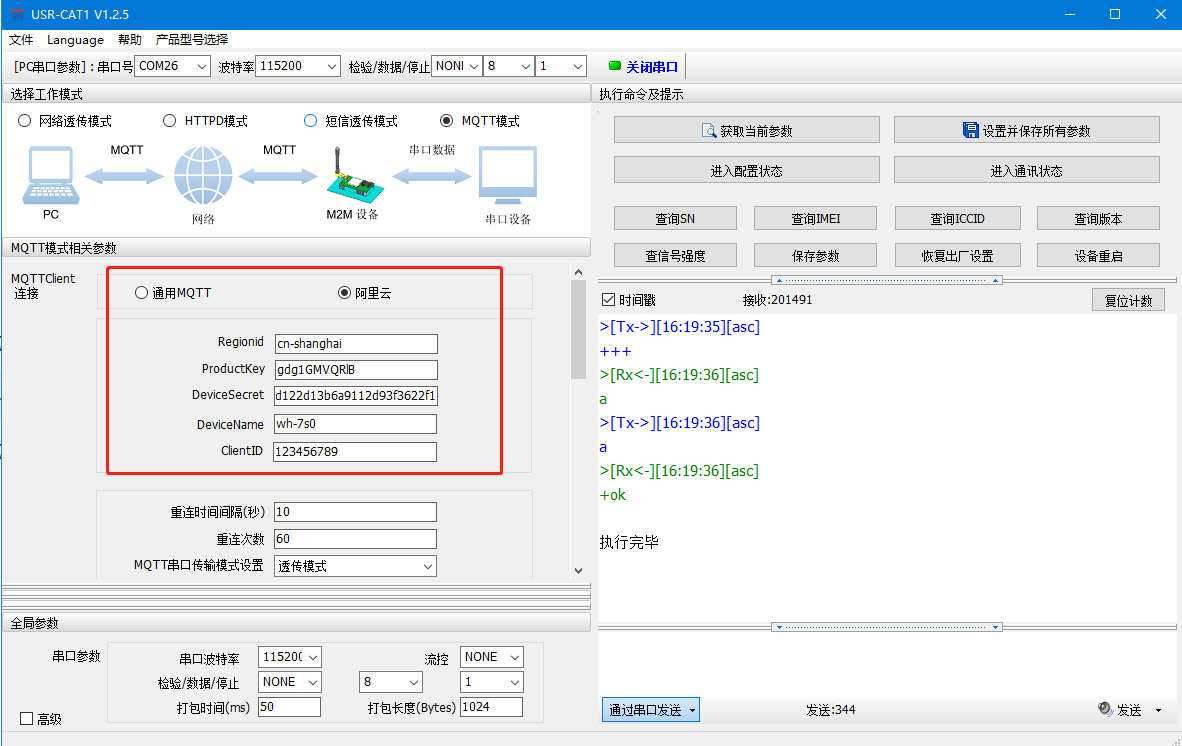Enable the advanced checkbox at bottom left
The width and height of the screenshot is (1182, 746).
click(x=27, y=719)
